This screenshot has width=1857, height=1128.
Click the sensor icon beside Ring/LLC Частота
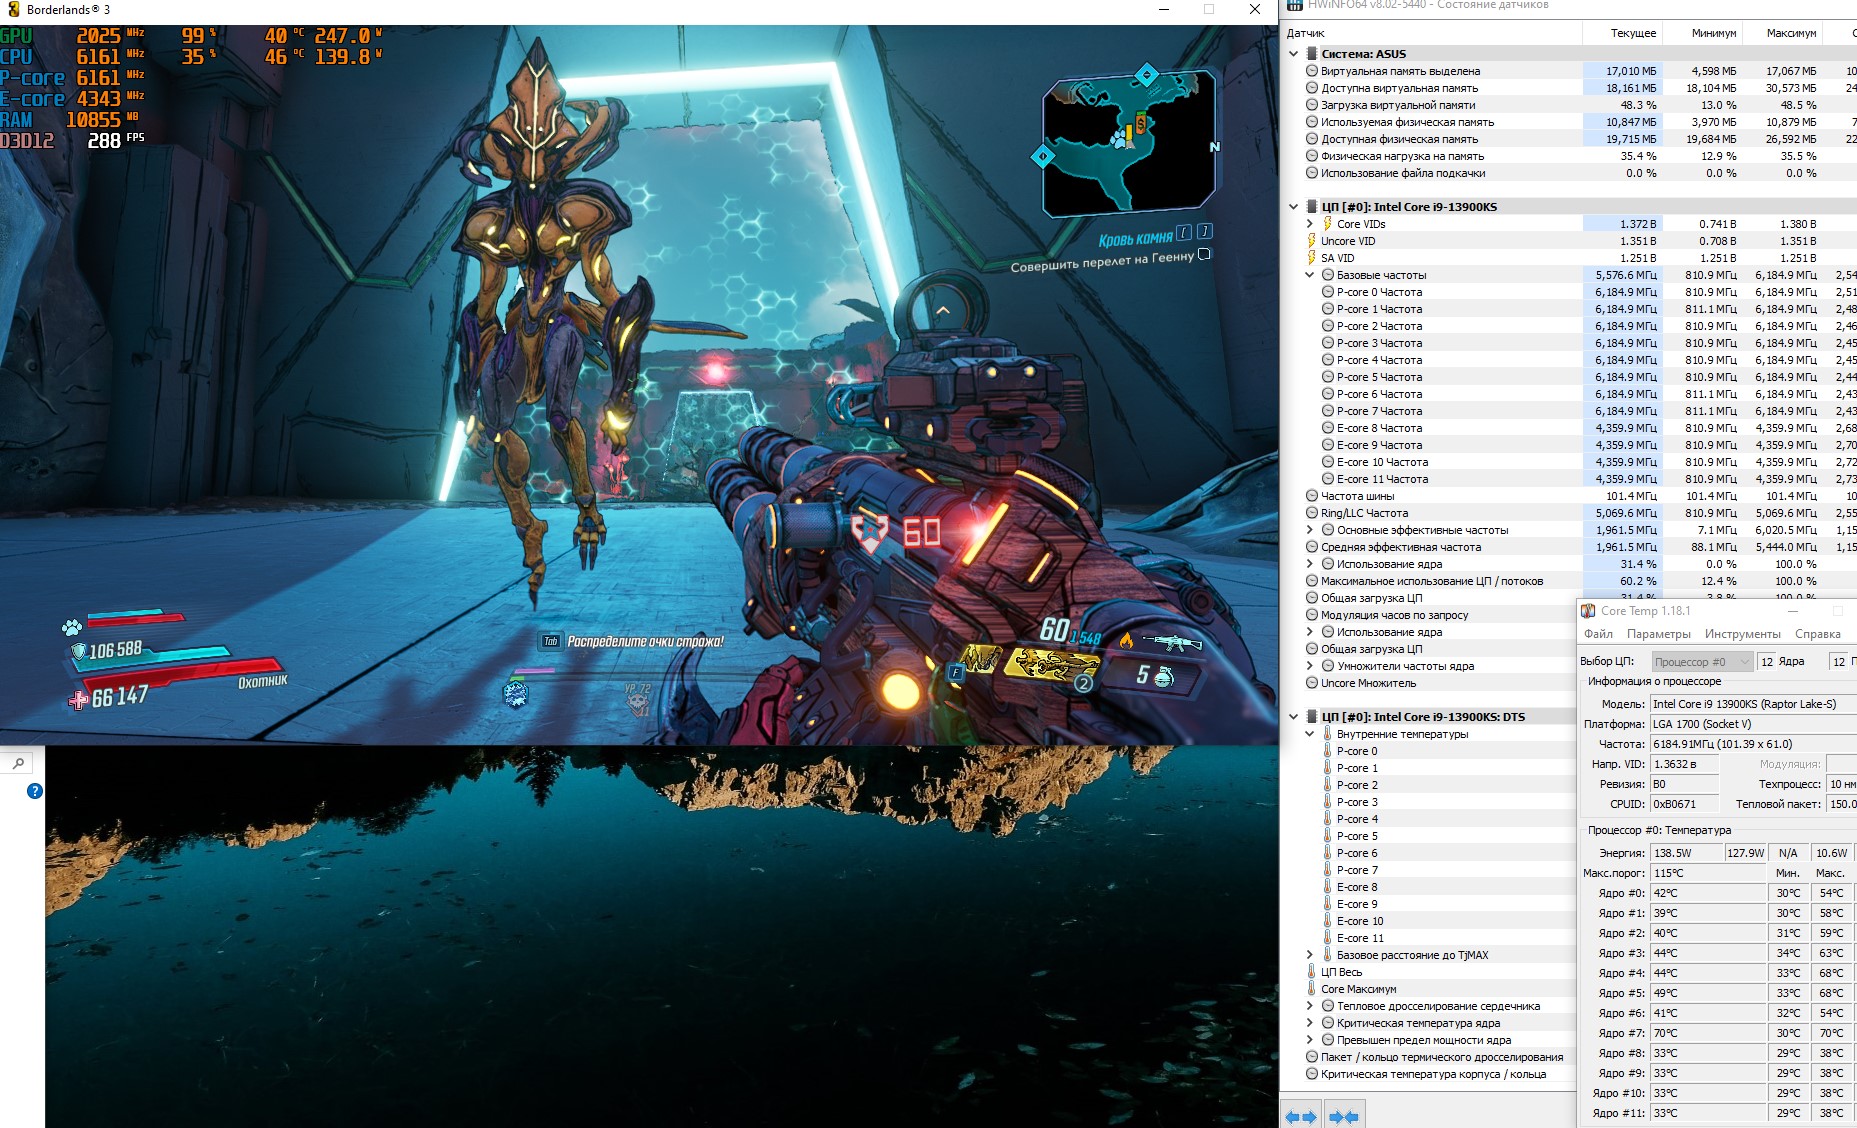coord(1312,513)
